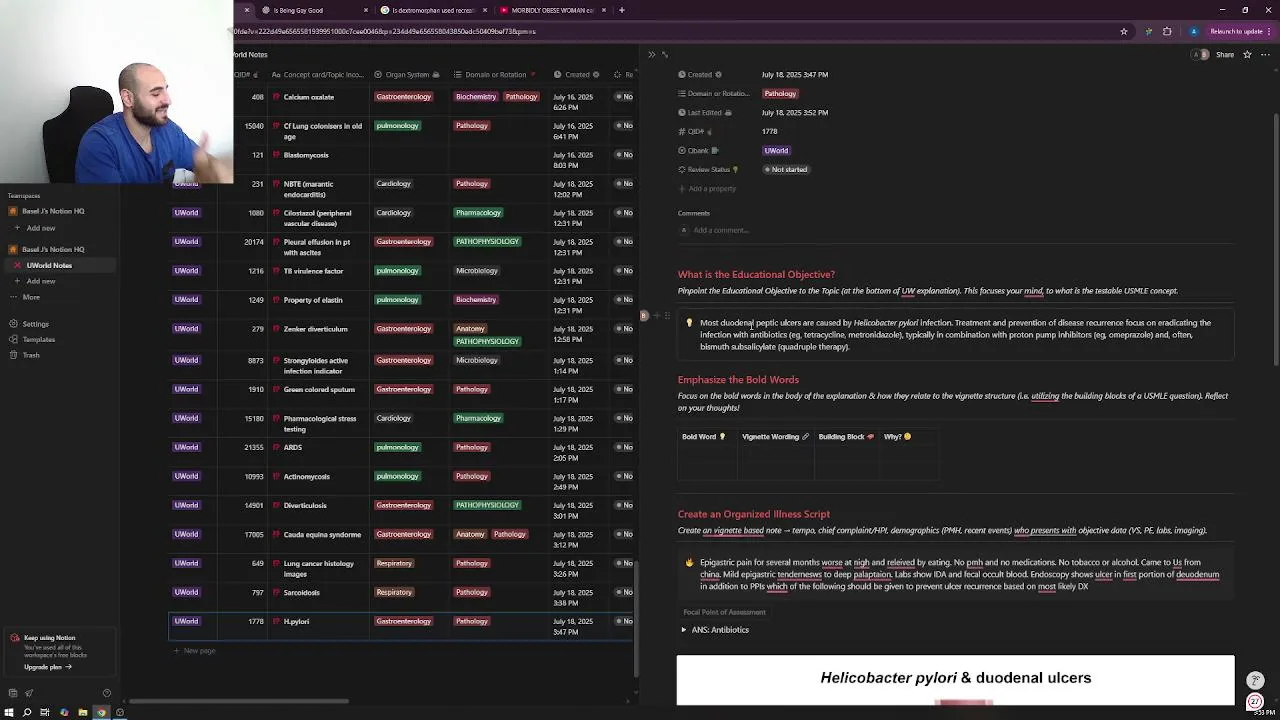Open the Cauda equina syndrome row

point(322,535)
